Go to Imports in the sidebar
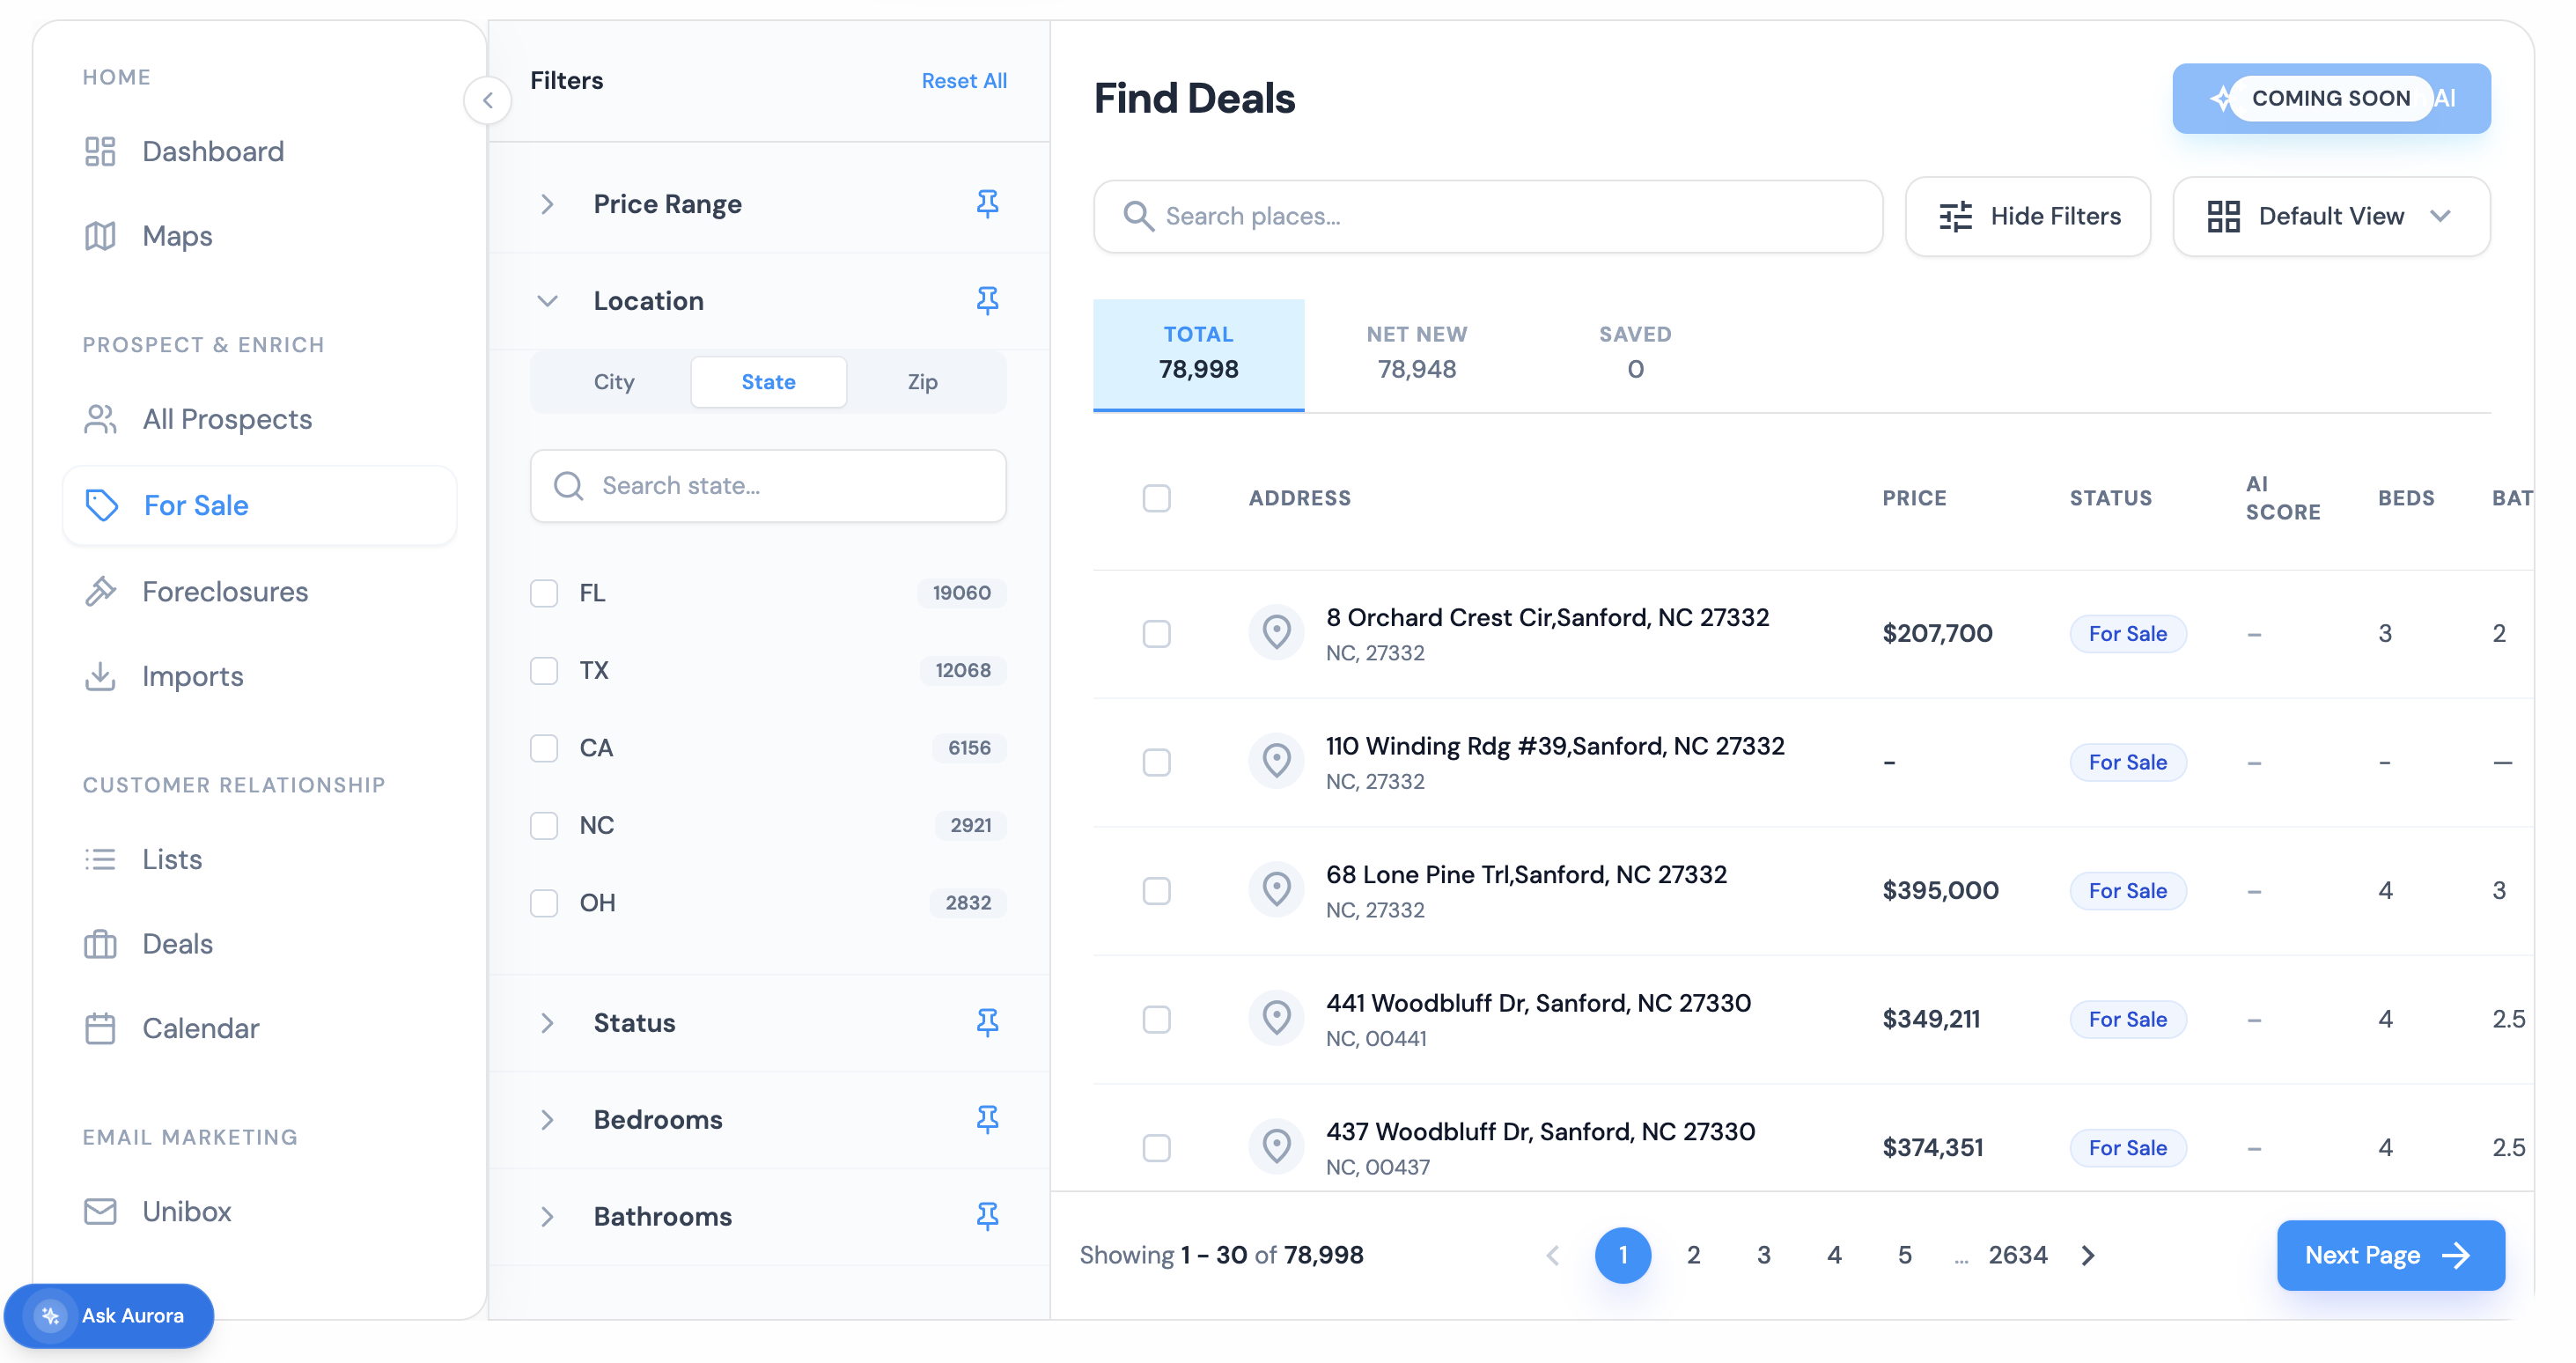 193,676
